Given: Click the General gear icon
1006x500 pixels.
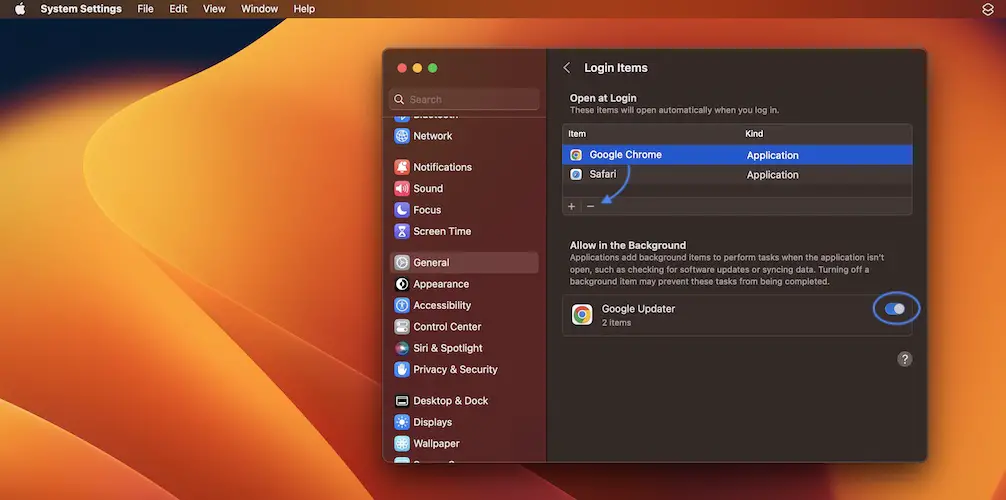Looking at the screenshot, I should click(x=402, y=263).
